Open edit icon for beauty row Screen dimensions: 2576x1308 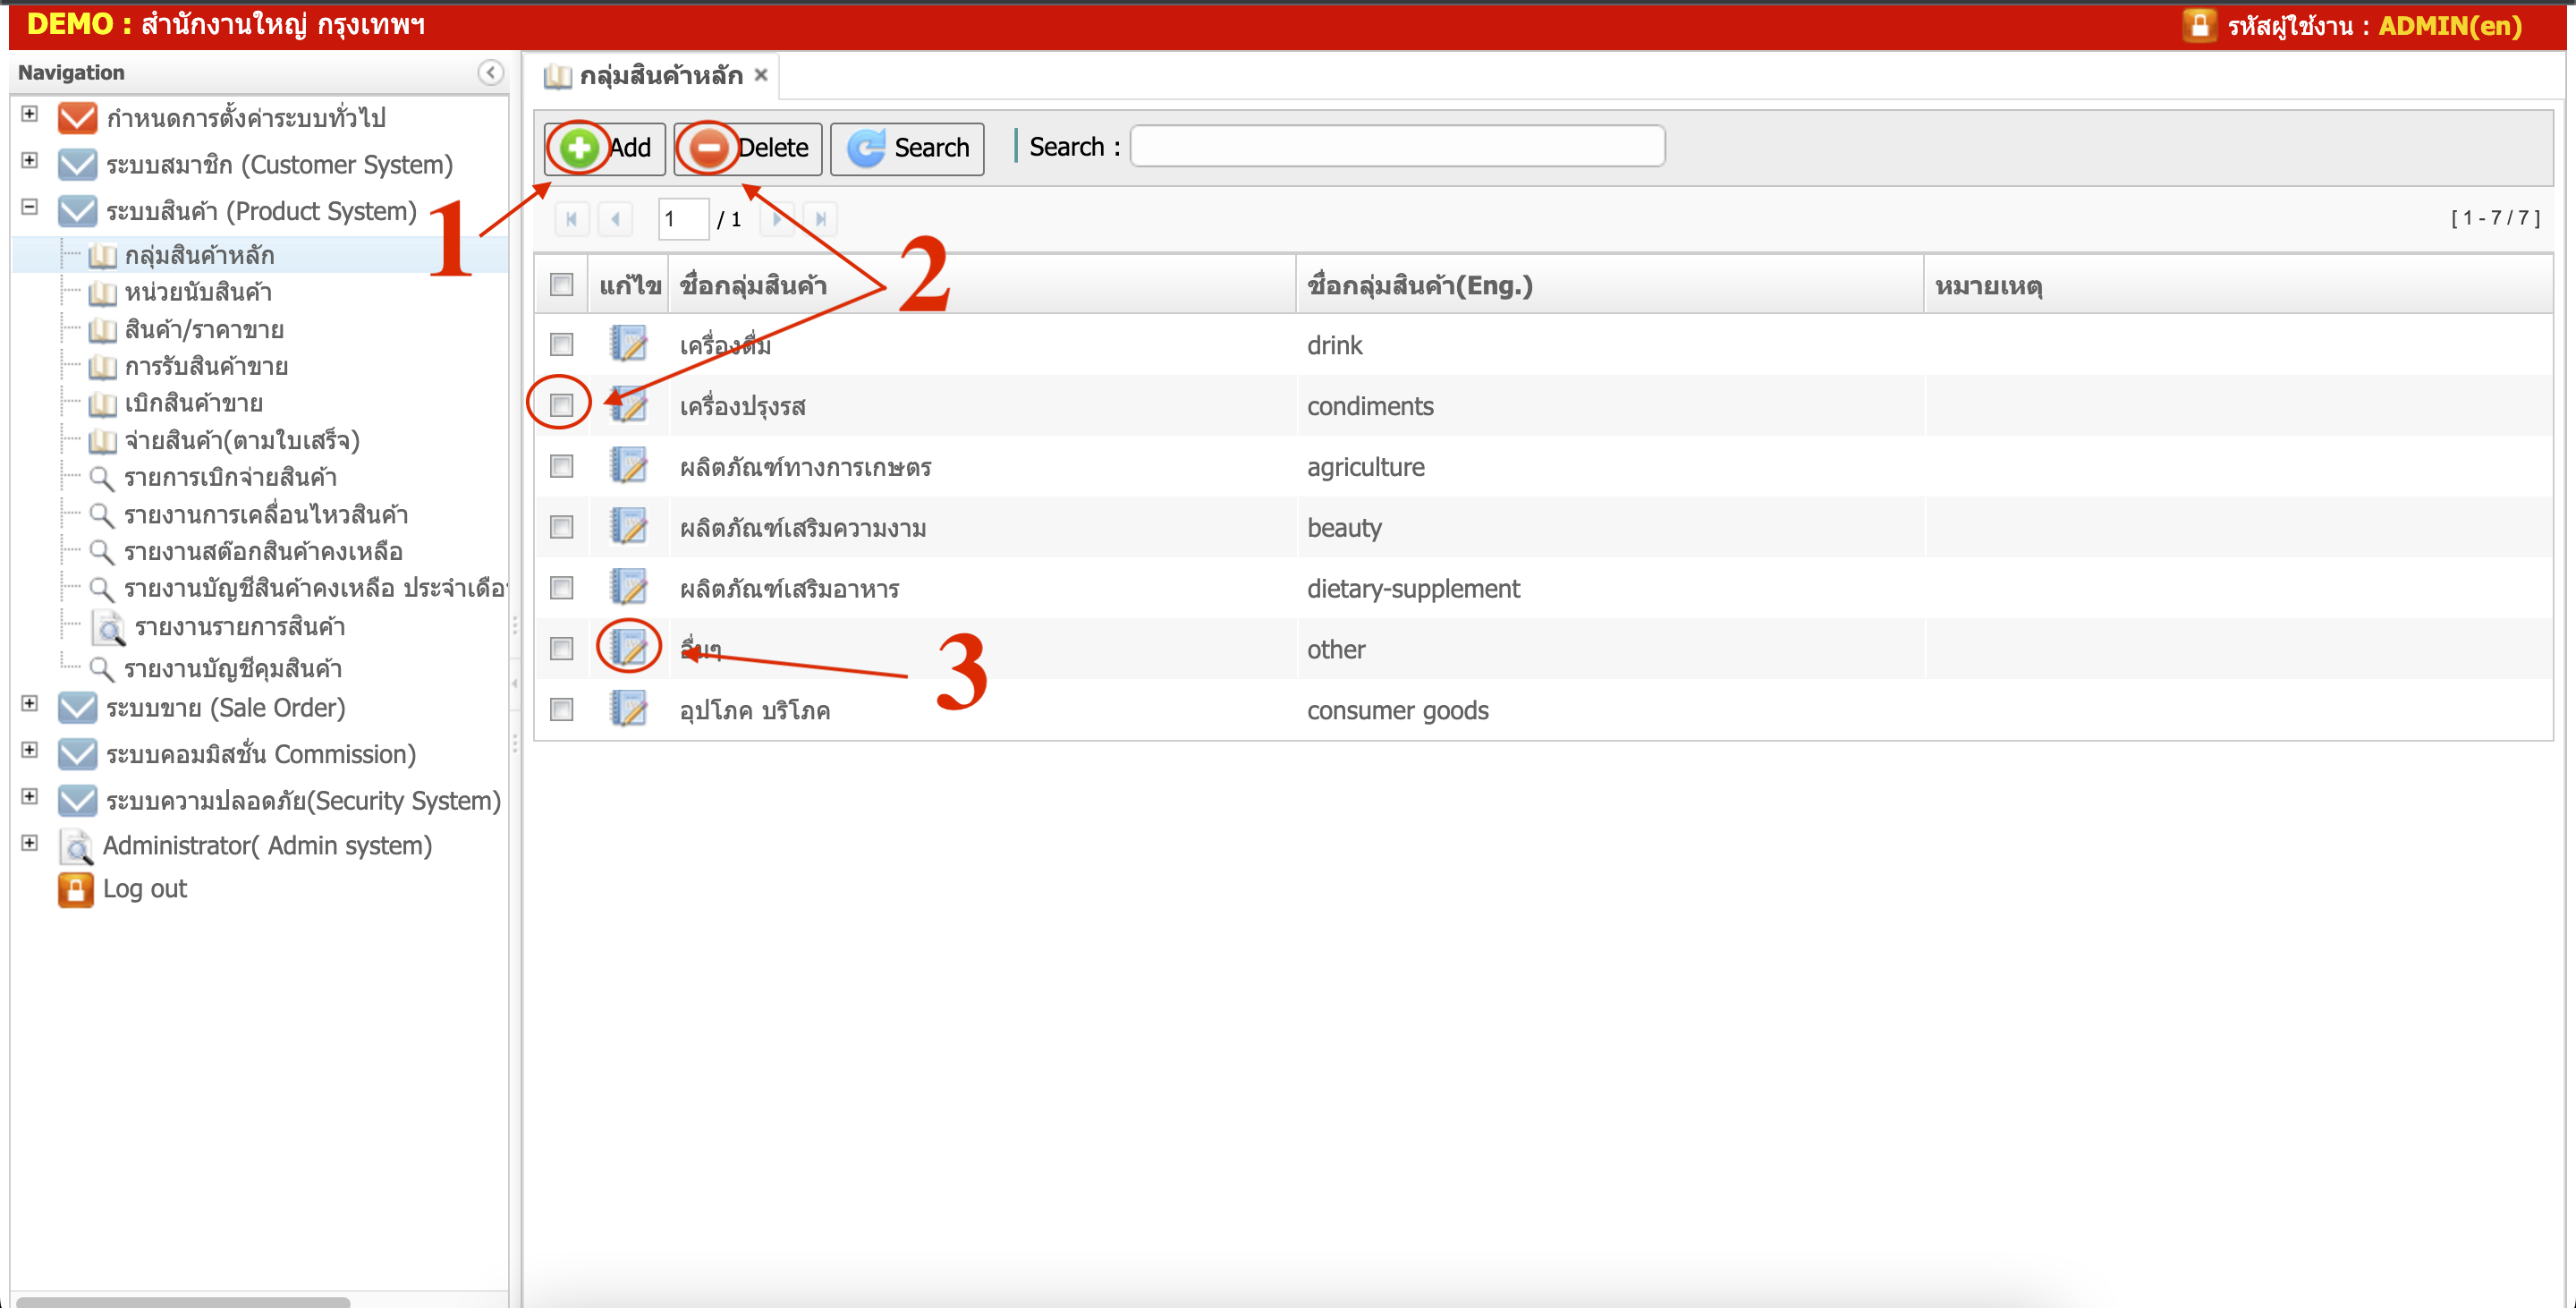coord(629,527)
